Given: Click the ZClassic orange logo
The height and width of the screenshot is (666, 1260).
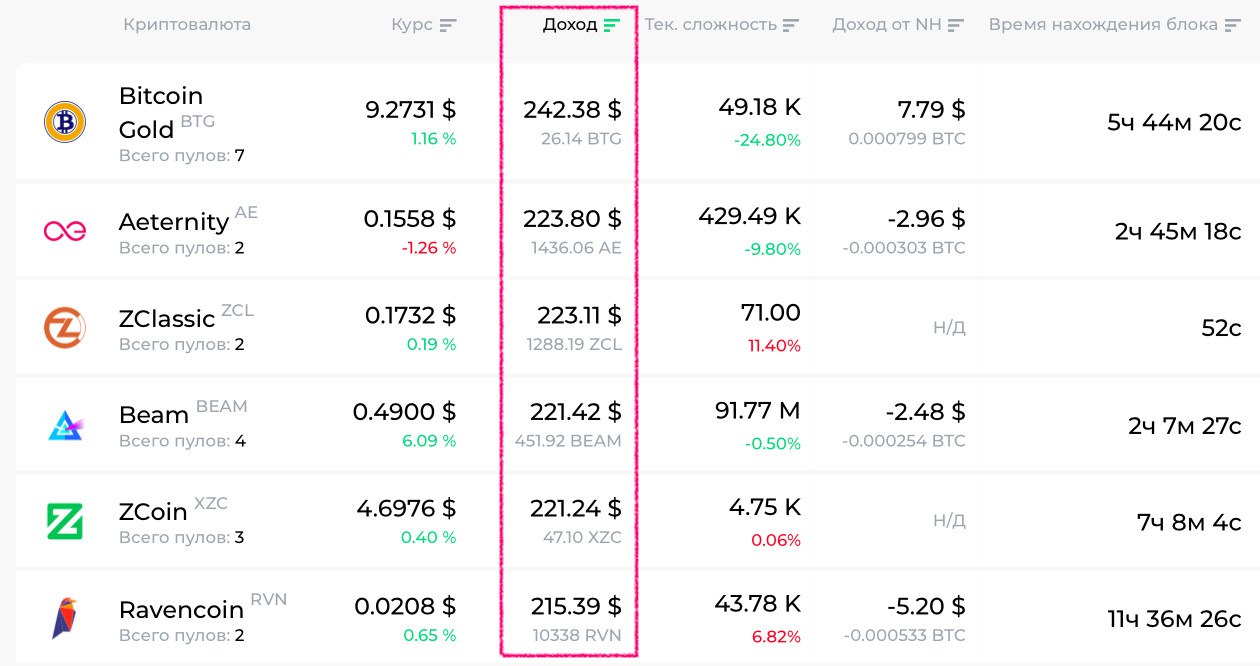Looking at the screenshot, I should (65, 327).
